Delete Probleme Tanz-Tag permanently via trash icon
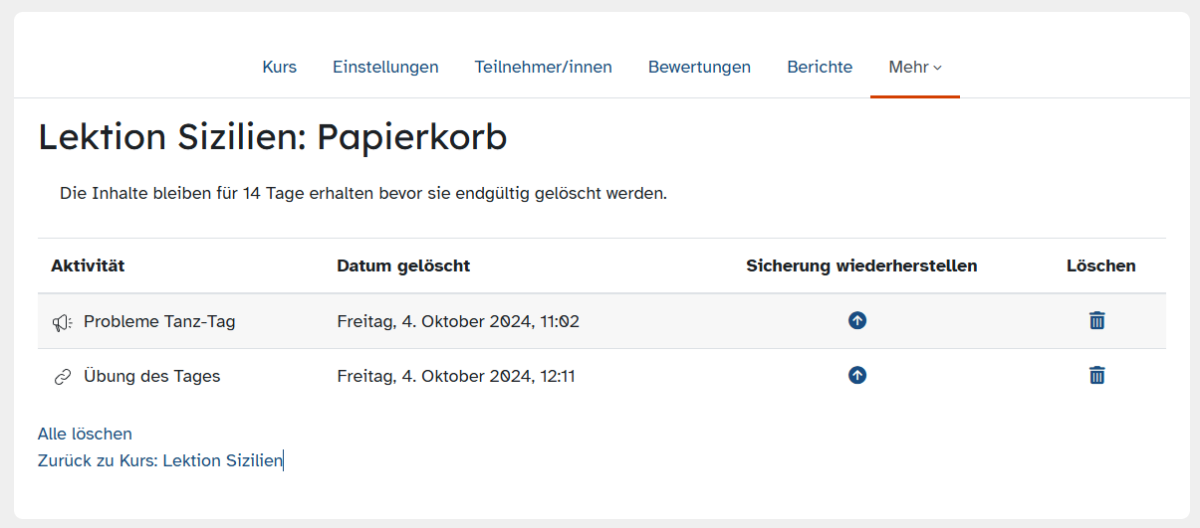Screen dimensions: 1200x528 pos(1097,321)
